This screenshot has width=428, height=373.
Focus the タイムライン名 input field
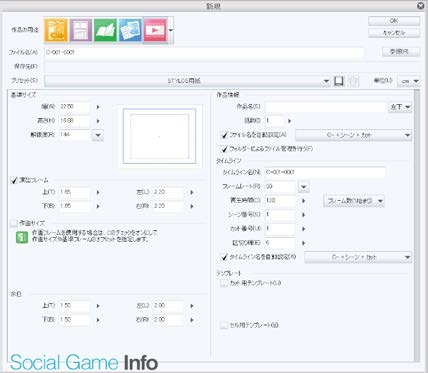coord(325,172)
